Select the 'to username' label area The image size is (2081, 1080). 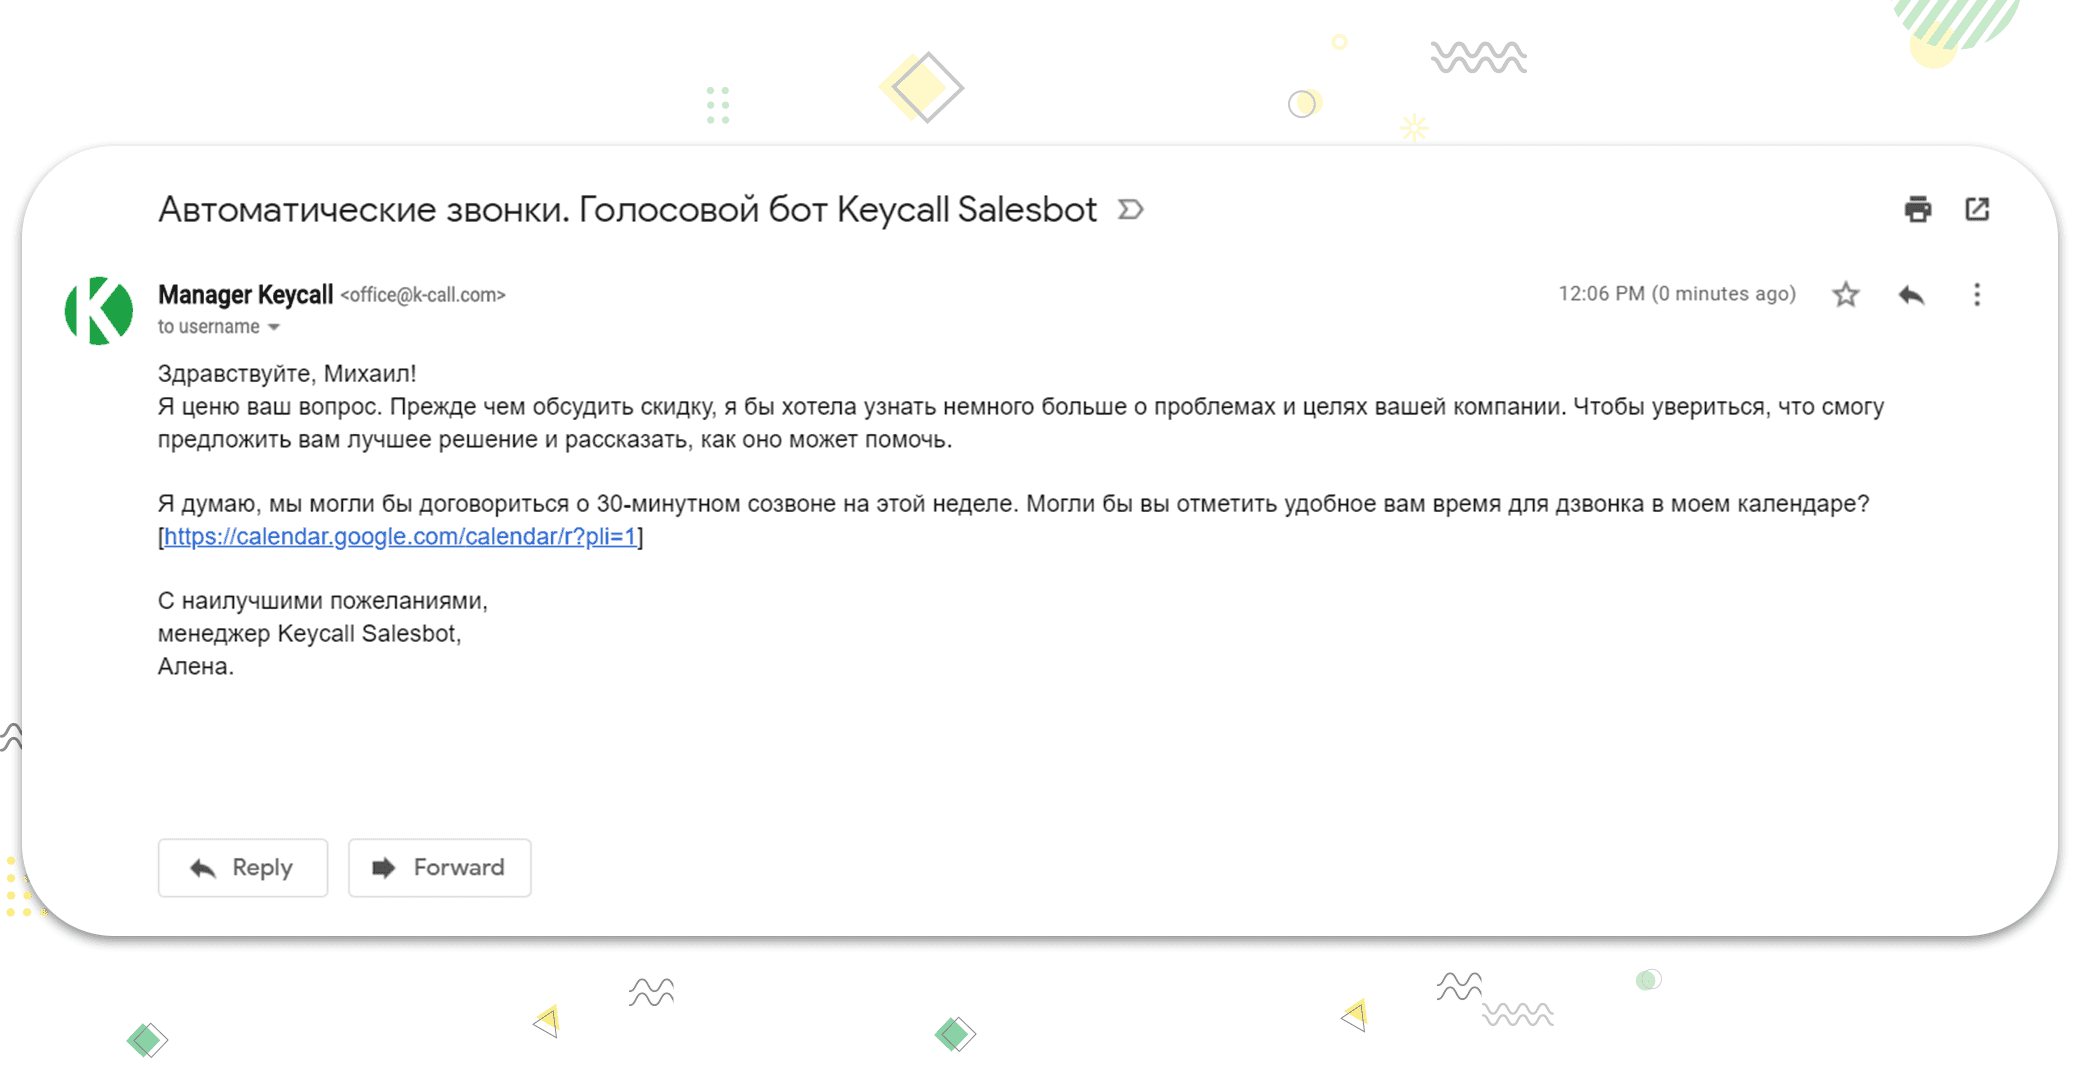pos(211,326)
